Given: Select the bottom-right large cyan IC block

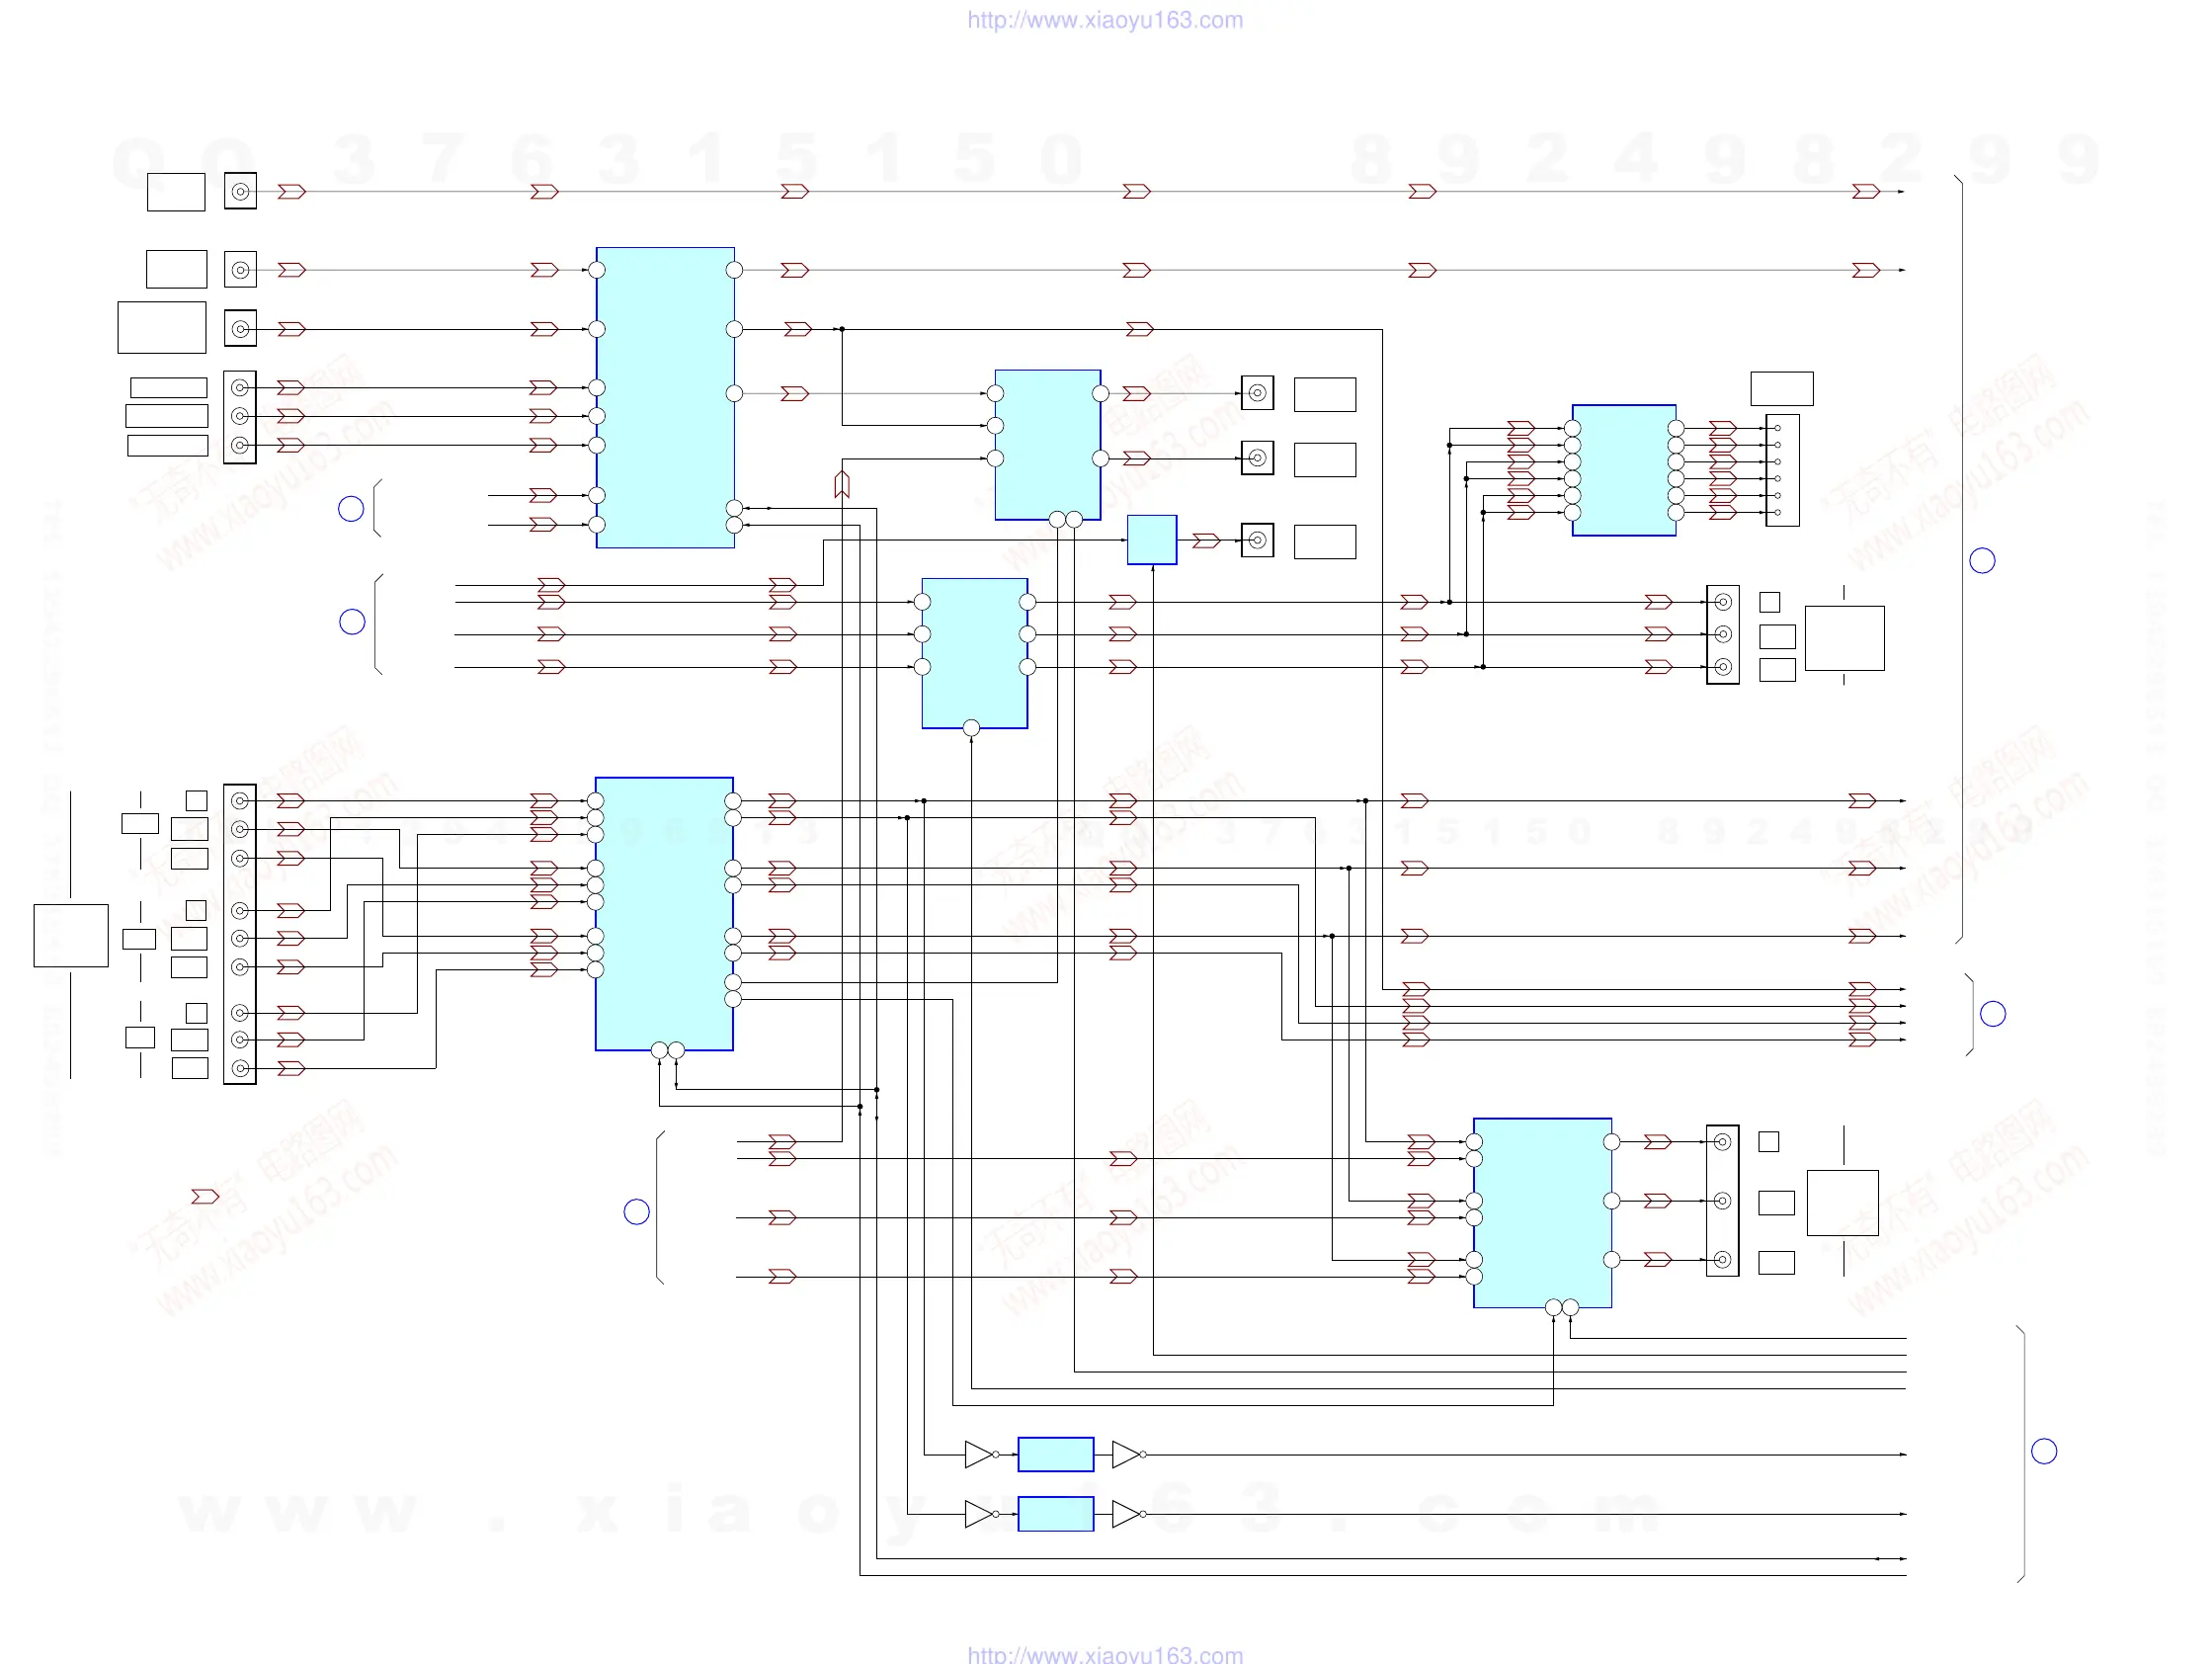Looking at the screenshot, I should (x=1542, y=1212).
